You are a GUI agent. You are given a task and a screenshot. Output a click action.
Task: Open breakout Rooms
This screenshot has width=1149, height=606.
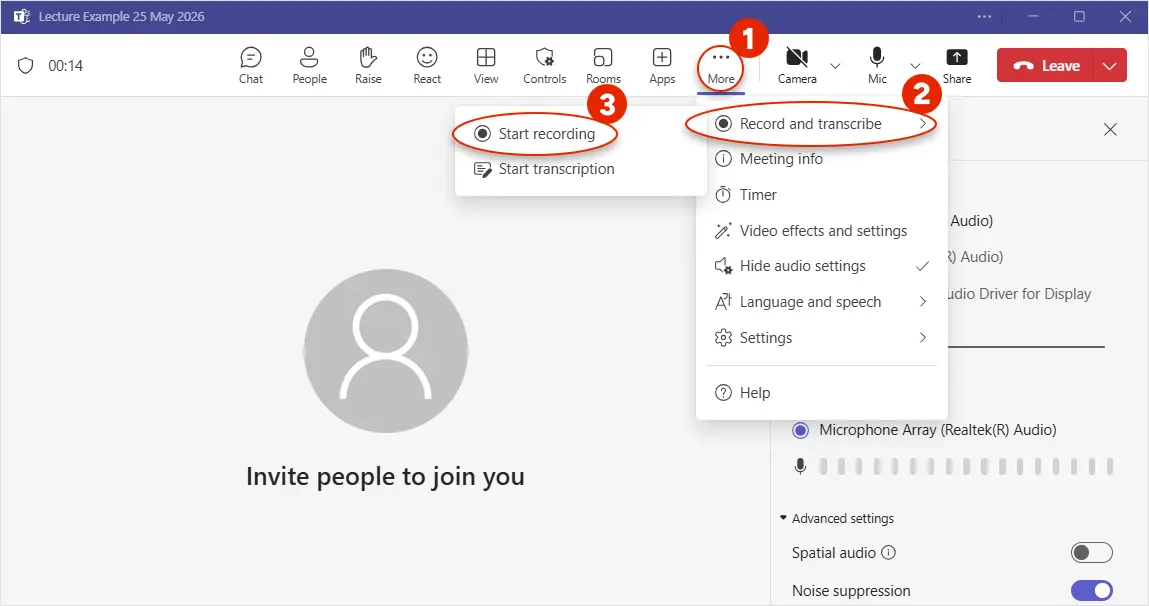pos(603,65)
